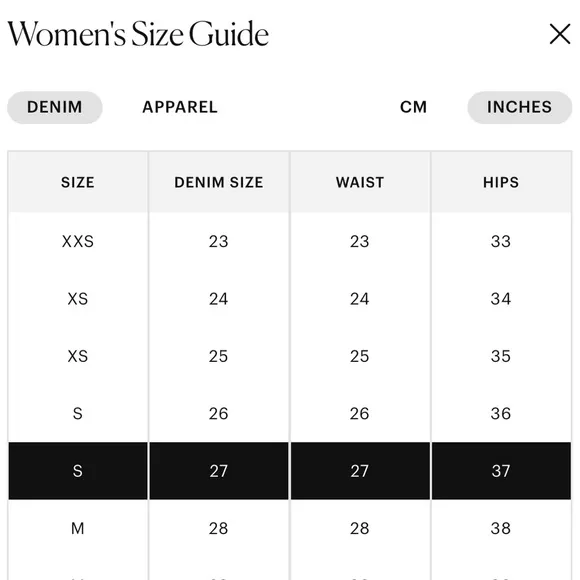Click the WAIST column header

[x=360, y=182]
